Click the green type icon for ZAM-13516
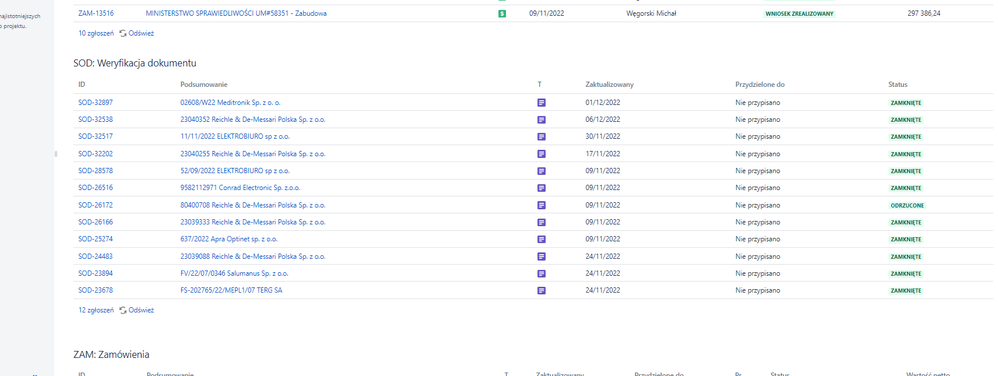The width and height of the screenshot is (998, 376). pos(502,13)
